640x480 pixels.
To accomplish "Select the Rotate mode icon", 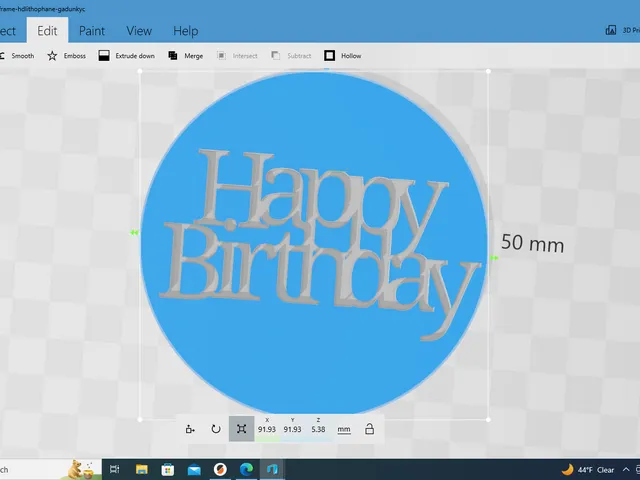I will (216, 429).
